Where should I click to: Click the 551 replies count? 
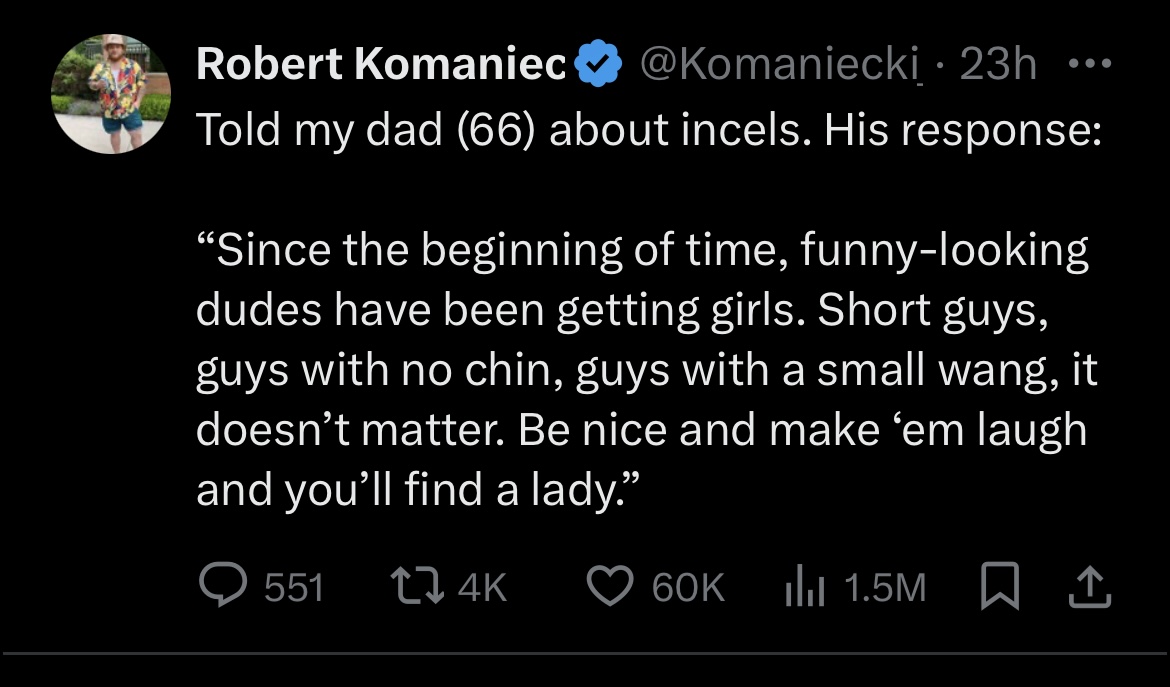point(294,588)
